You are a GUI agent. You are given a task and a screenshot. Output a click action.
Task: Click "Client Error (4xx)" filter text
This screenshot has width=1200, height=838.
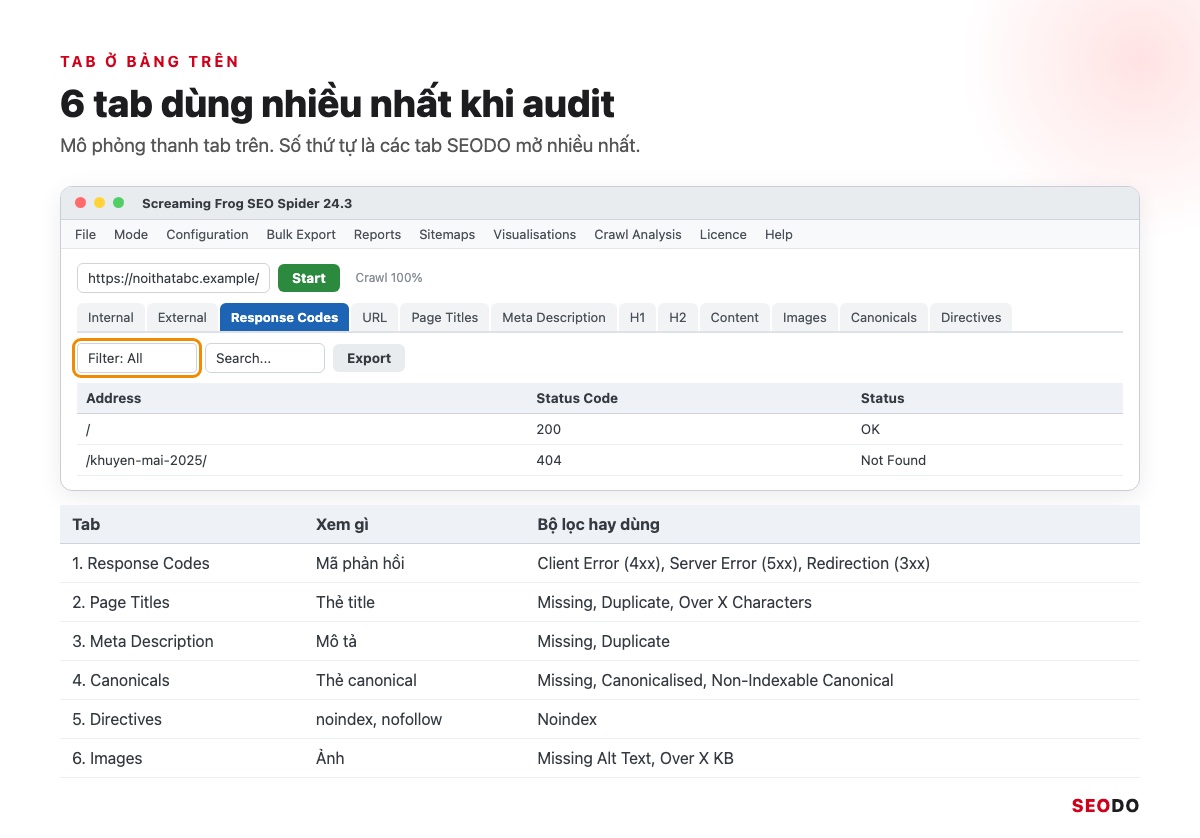[x=599, y=563]
